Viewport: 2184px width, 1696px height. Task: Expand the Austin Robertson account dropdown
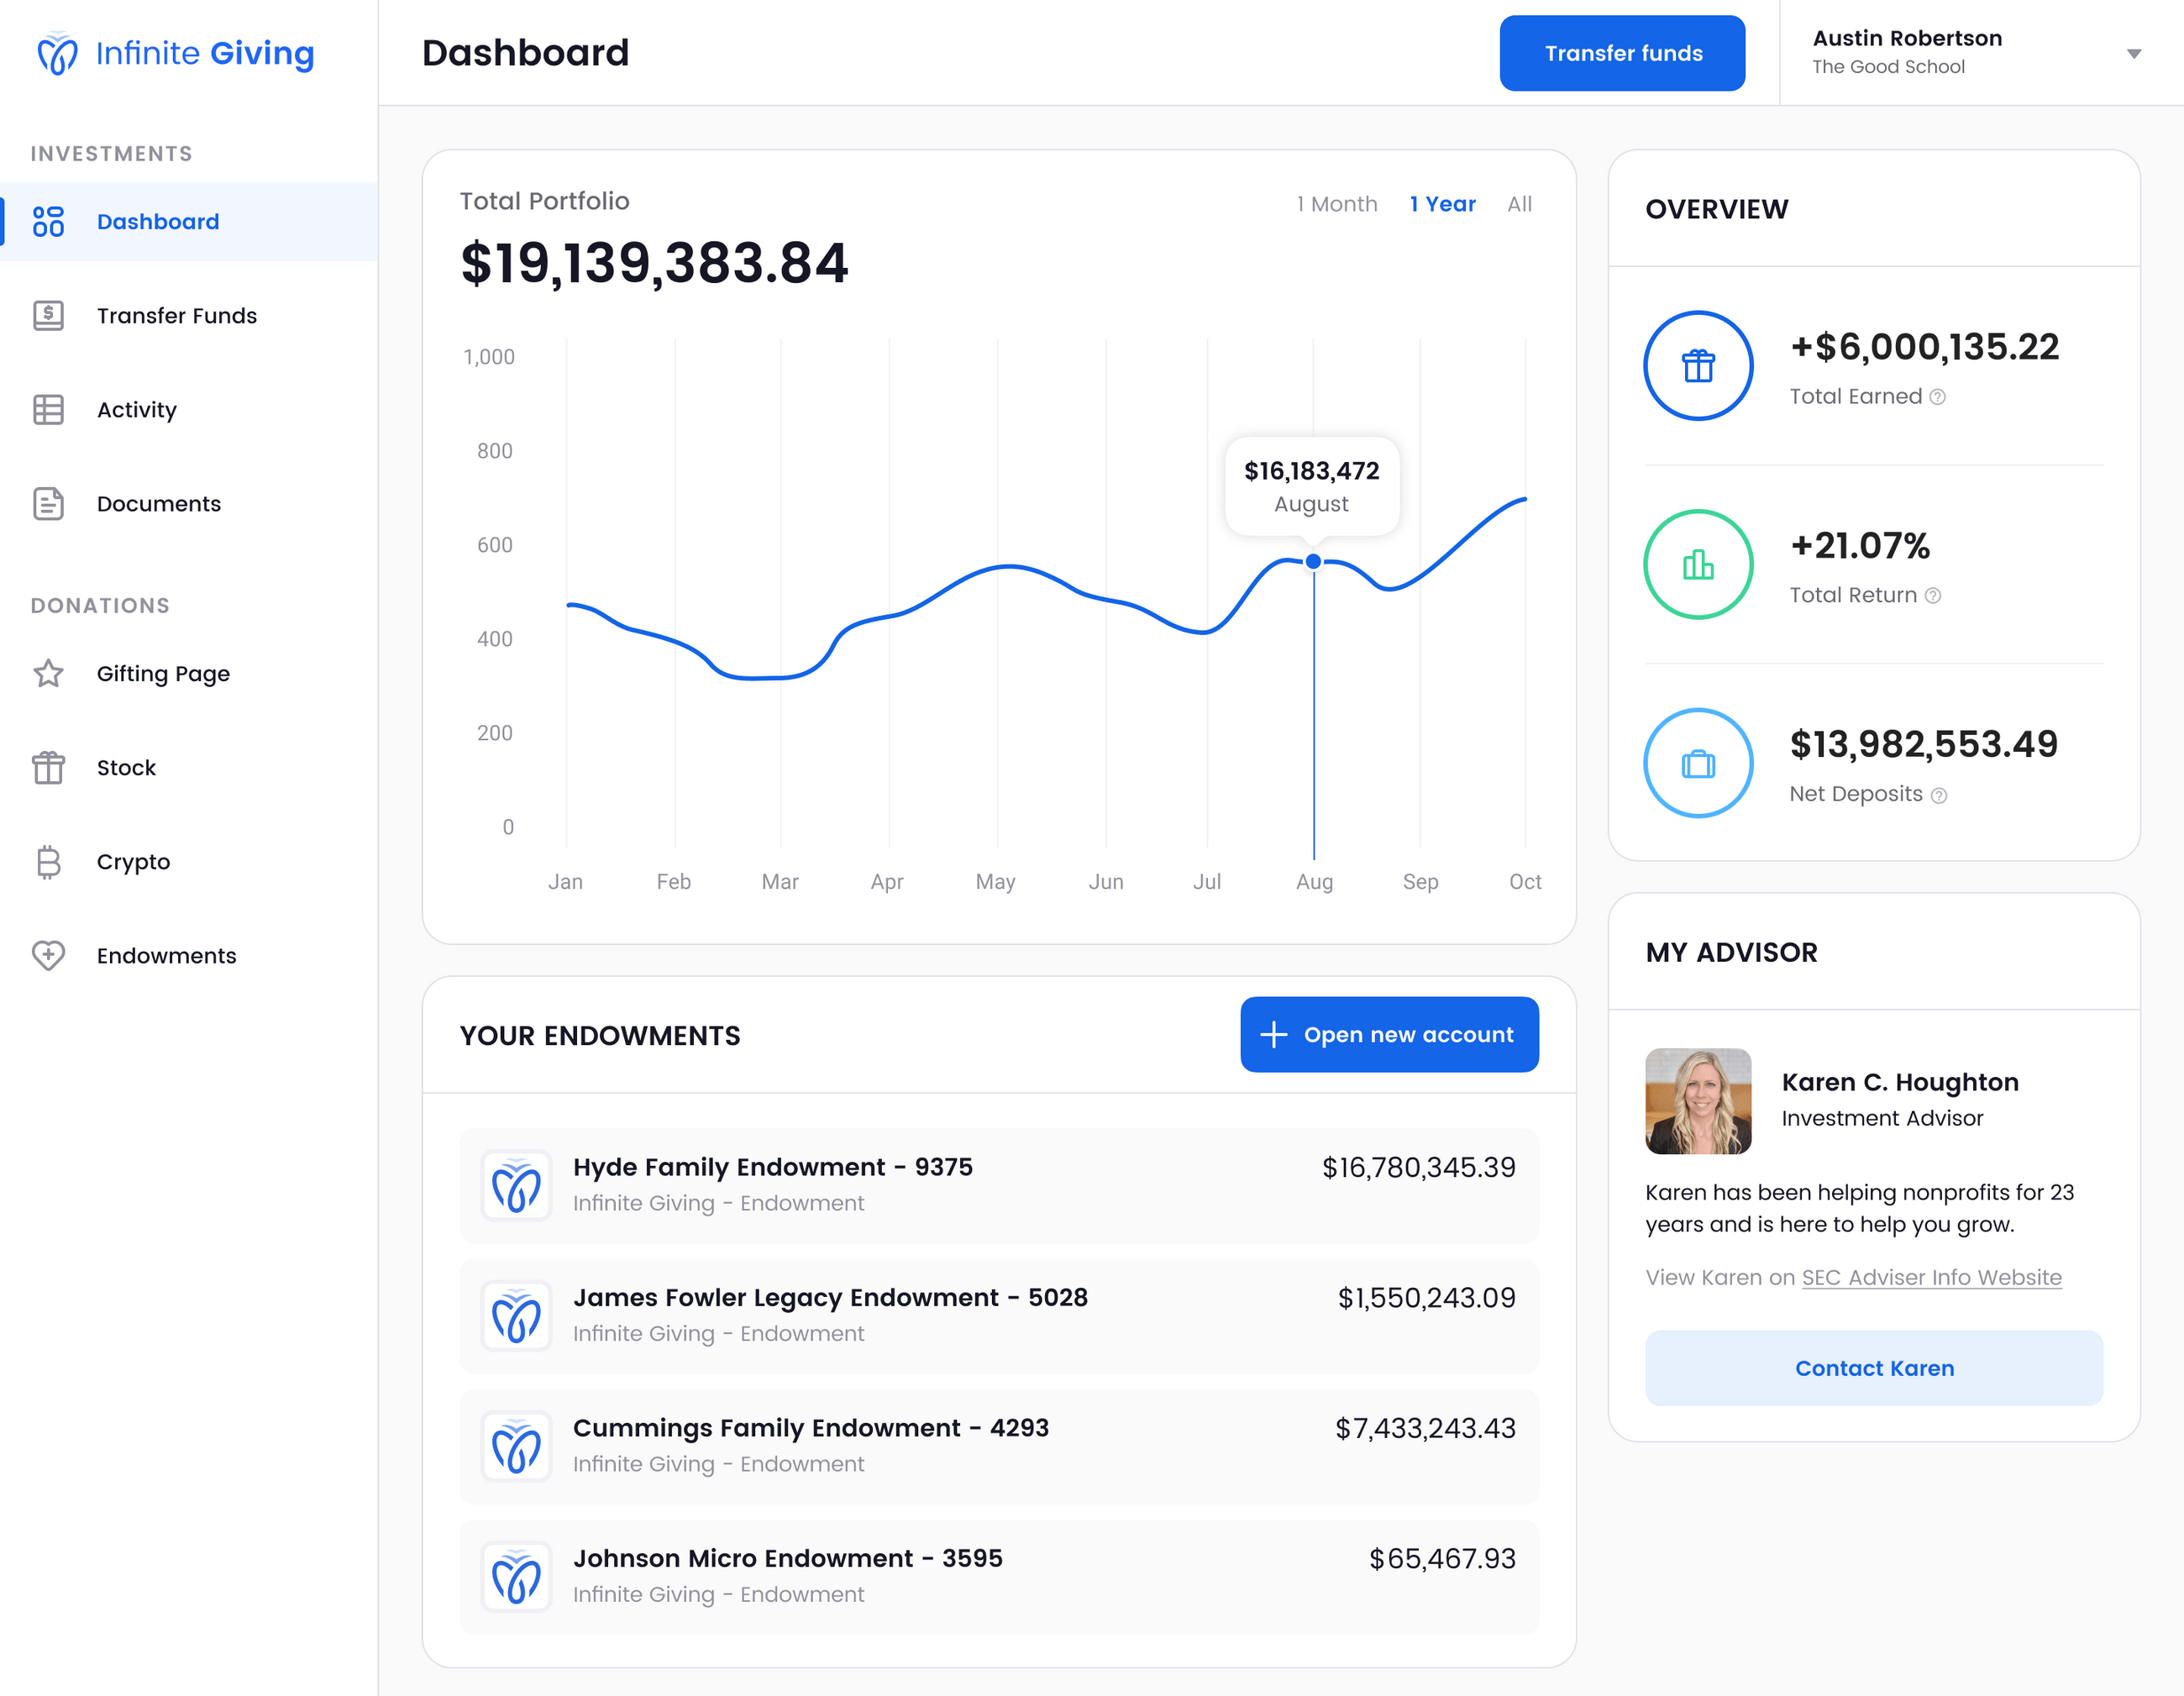click(x=2133, y=54)
